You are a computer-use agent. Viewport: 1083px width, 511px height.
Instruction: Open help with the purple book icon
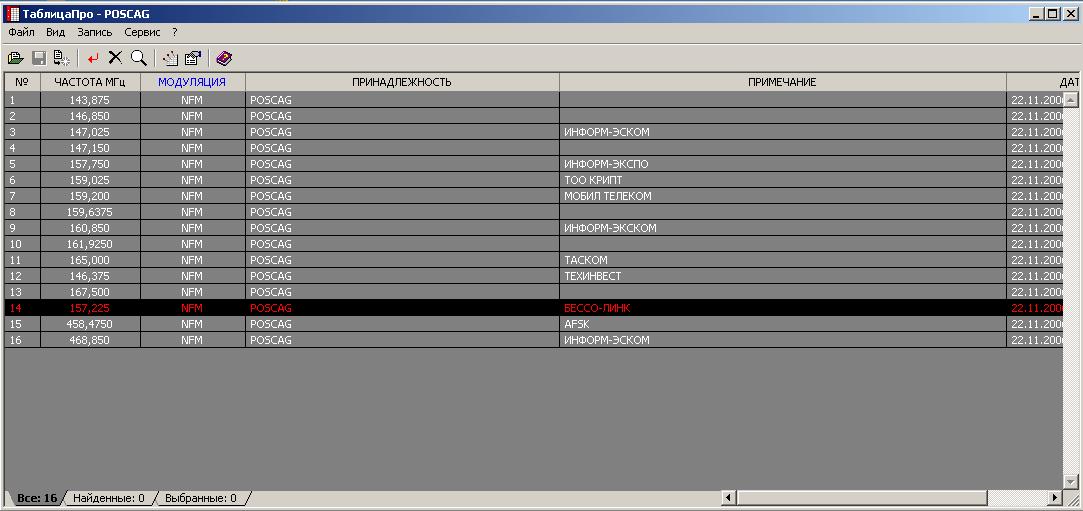tap(224, 59)
